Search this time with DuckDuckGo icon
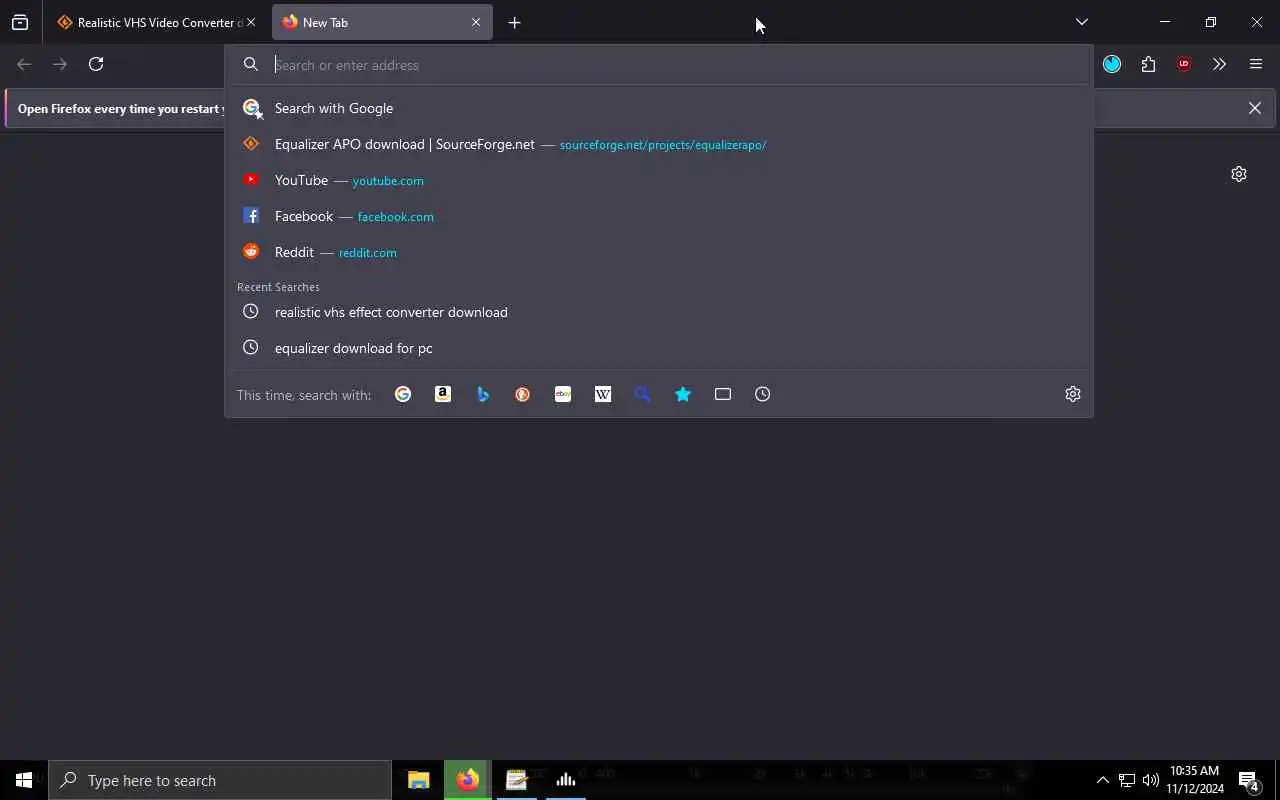The width and height of the screenshot is (1280, 800). (x=523, y=394)
